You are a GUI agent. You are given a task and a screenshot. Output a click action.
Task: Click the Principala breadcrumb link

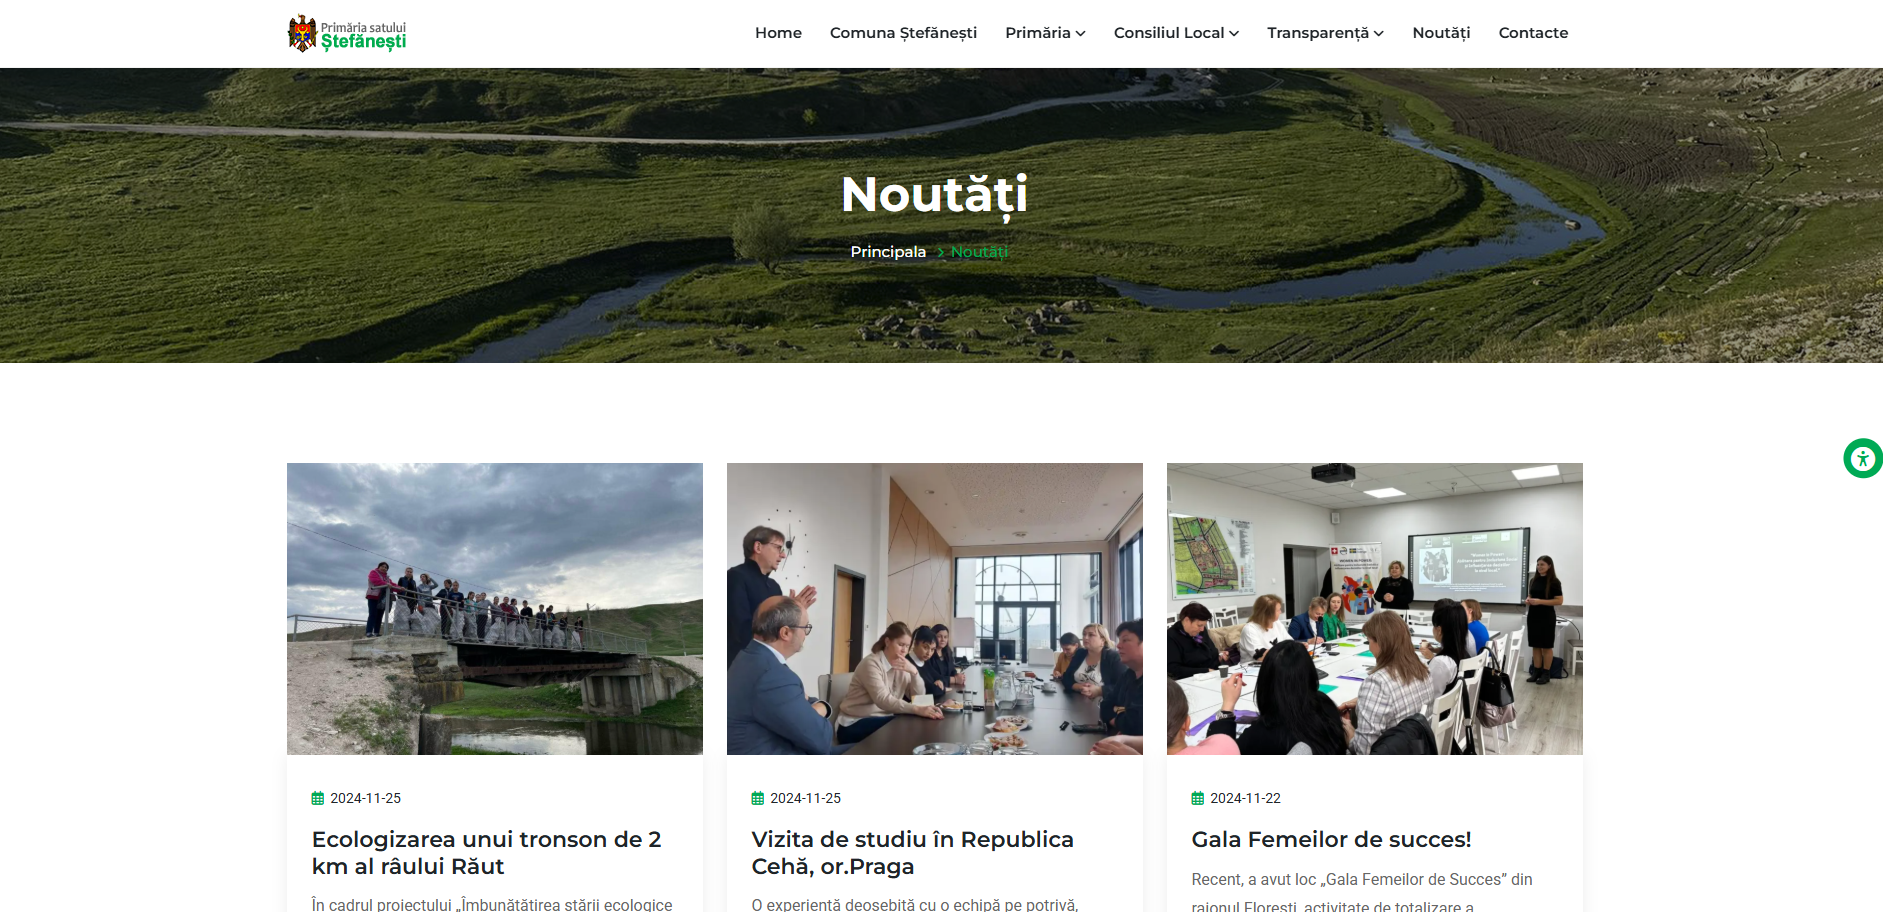tap(888, 252)
